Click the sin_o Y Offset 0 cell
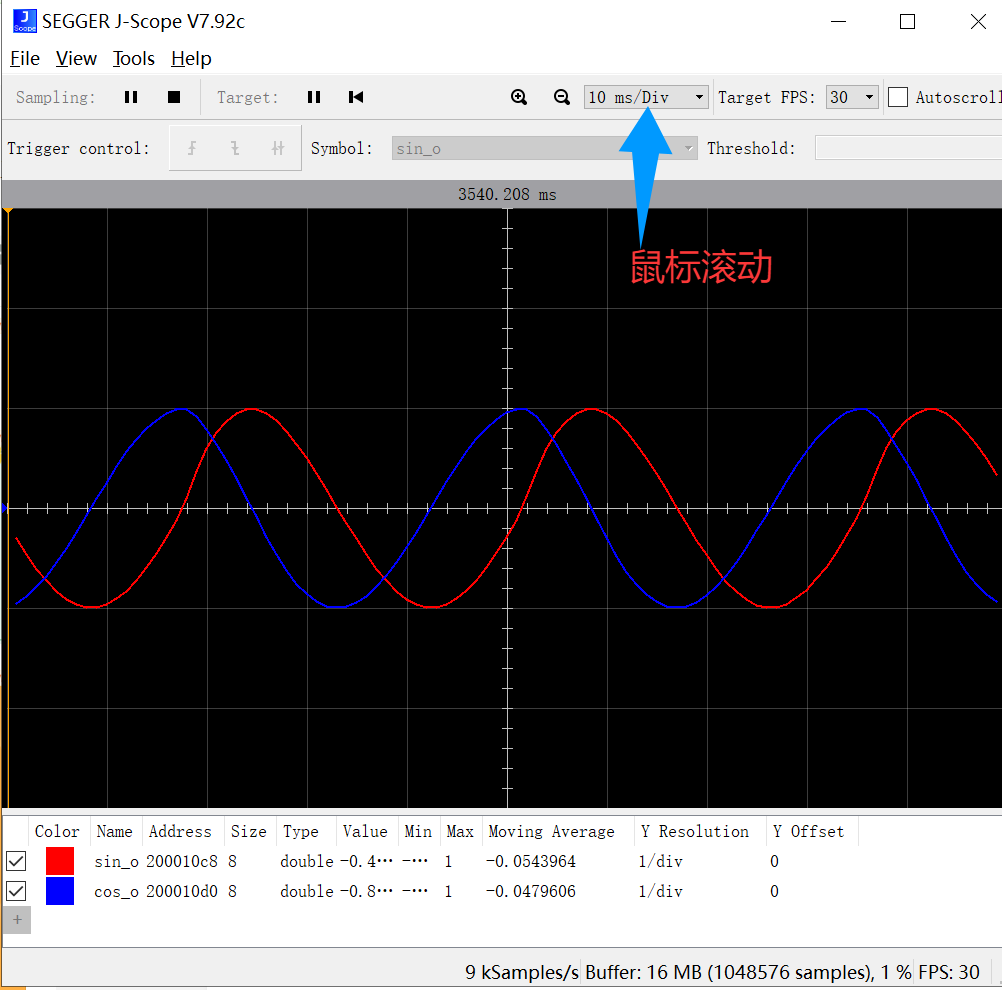 point(775,862)
